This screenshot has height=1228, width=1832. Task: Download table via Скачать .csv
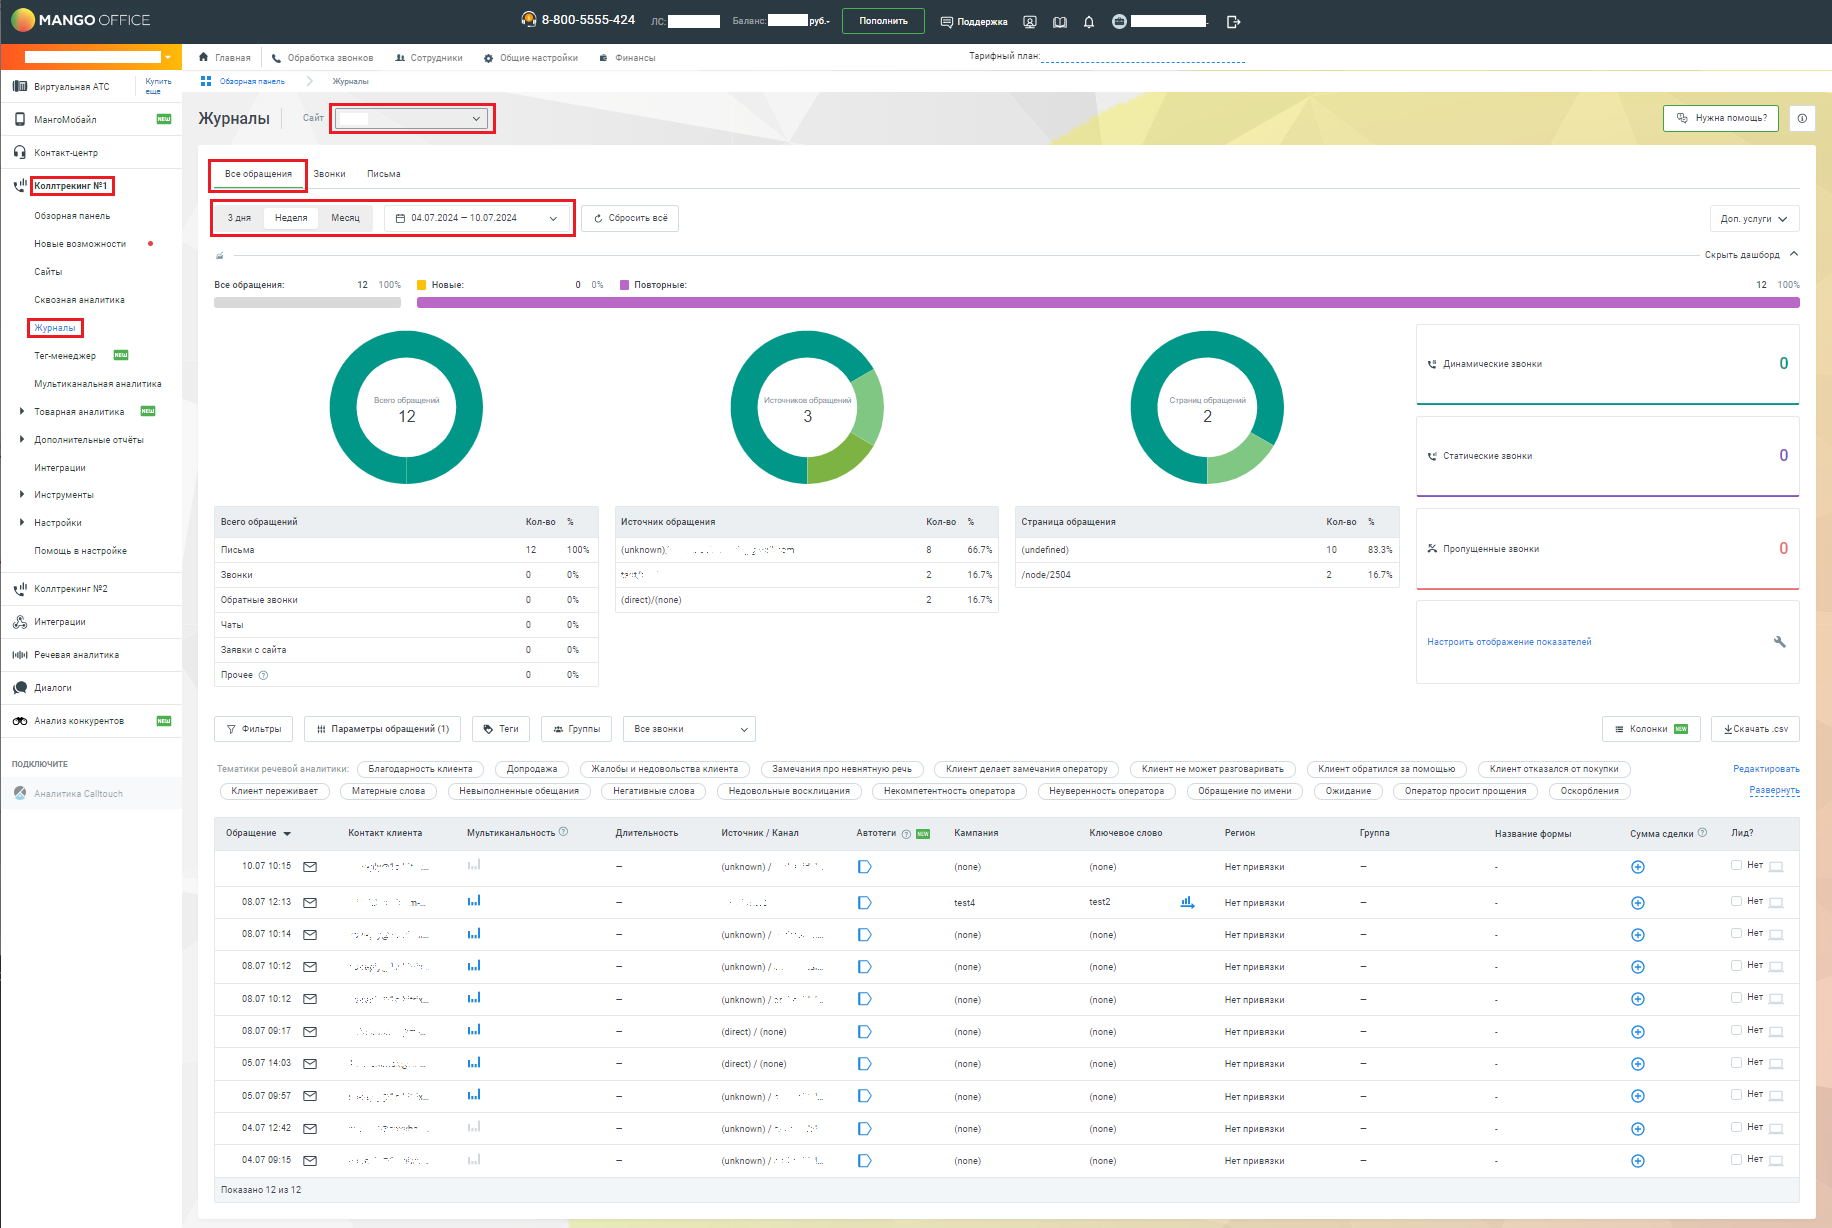pyautogui.click(x=1755, y=729)
